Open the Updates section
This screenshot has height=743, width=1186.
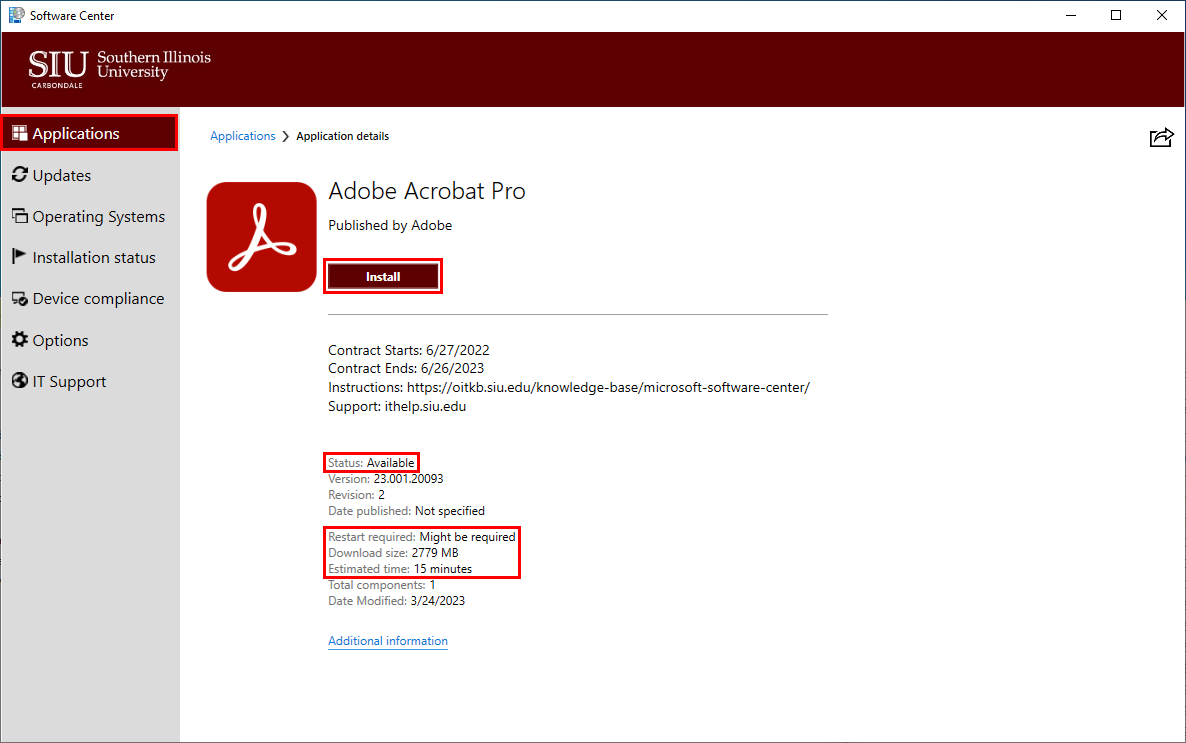60,175
